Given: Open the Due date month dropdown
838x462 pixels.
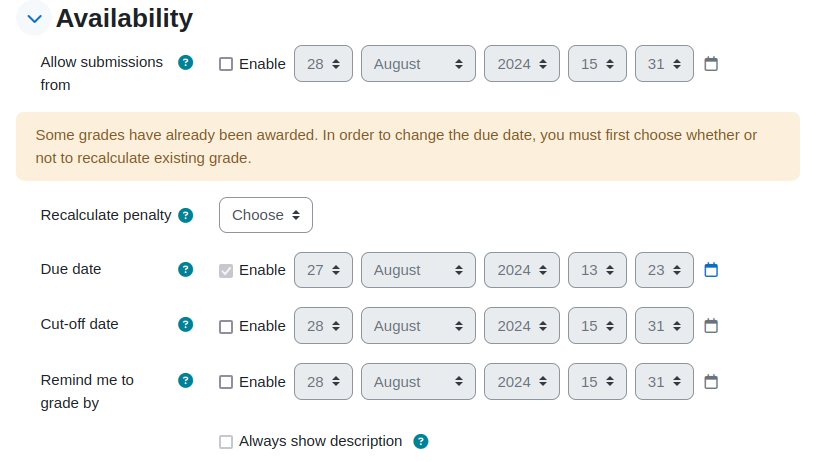Looking at the screenshot, I should click(418, 270).
